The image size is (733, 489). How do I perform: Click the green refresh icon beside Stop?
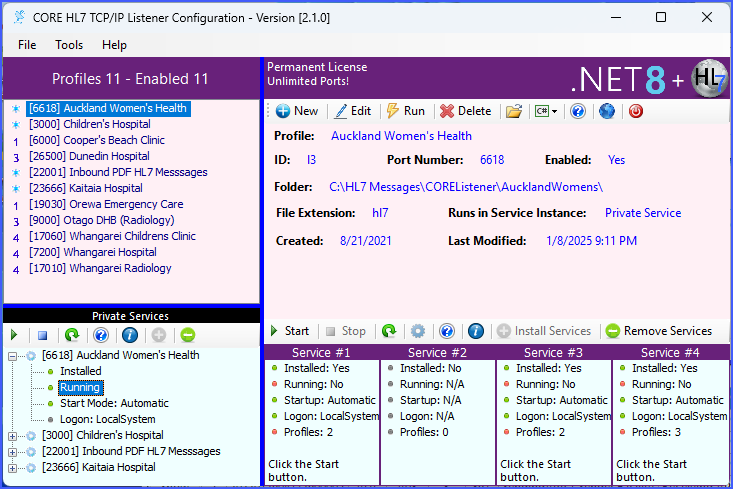click(x=389, y=331)
